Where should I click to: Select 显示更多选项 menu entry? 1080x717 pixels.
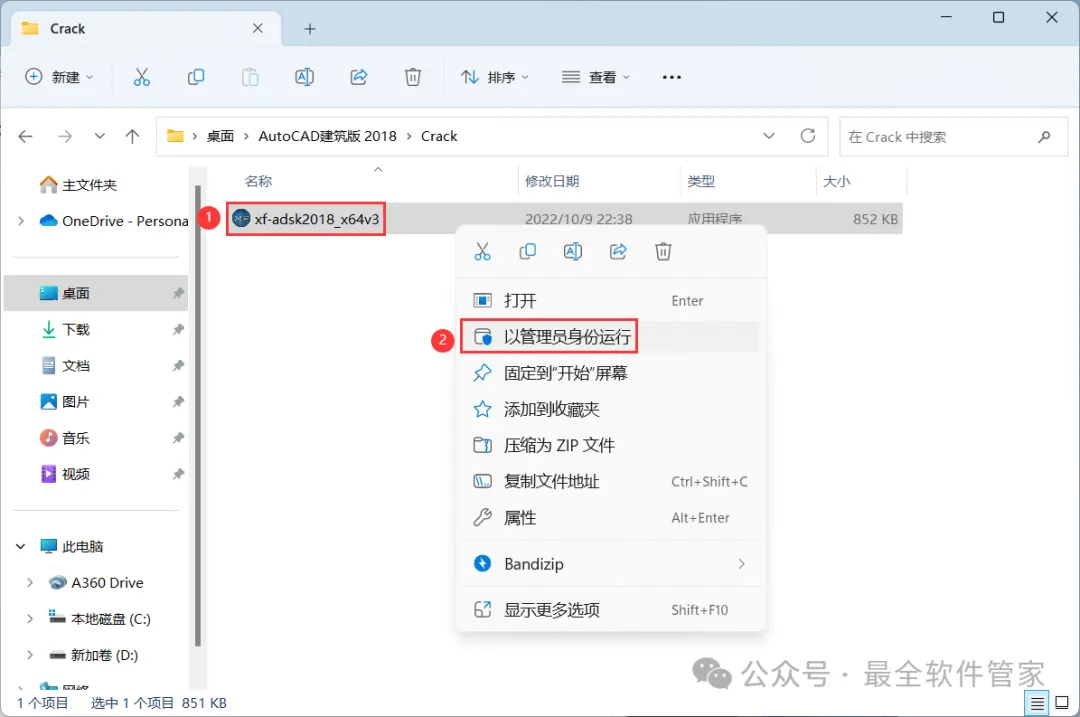[x=610, y=610]
